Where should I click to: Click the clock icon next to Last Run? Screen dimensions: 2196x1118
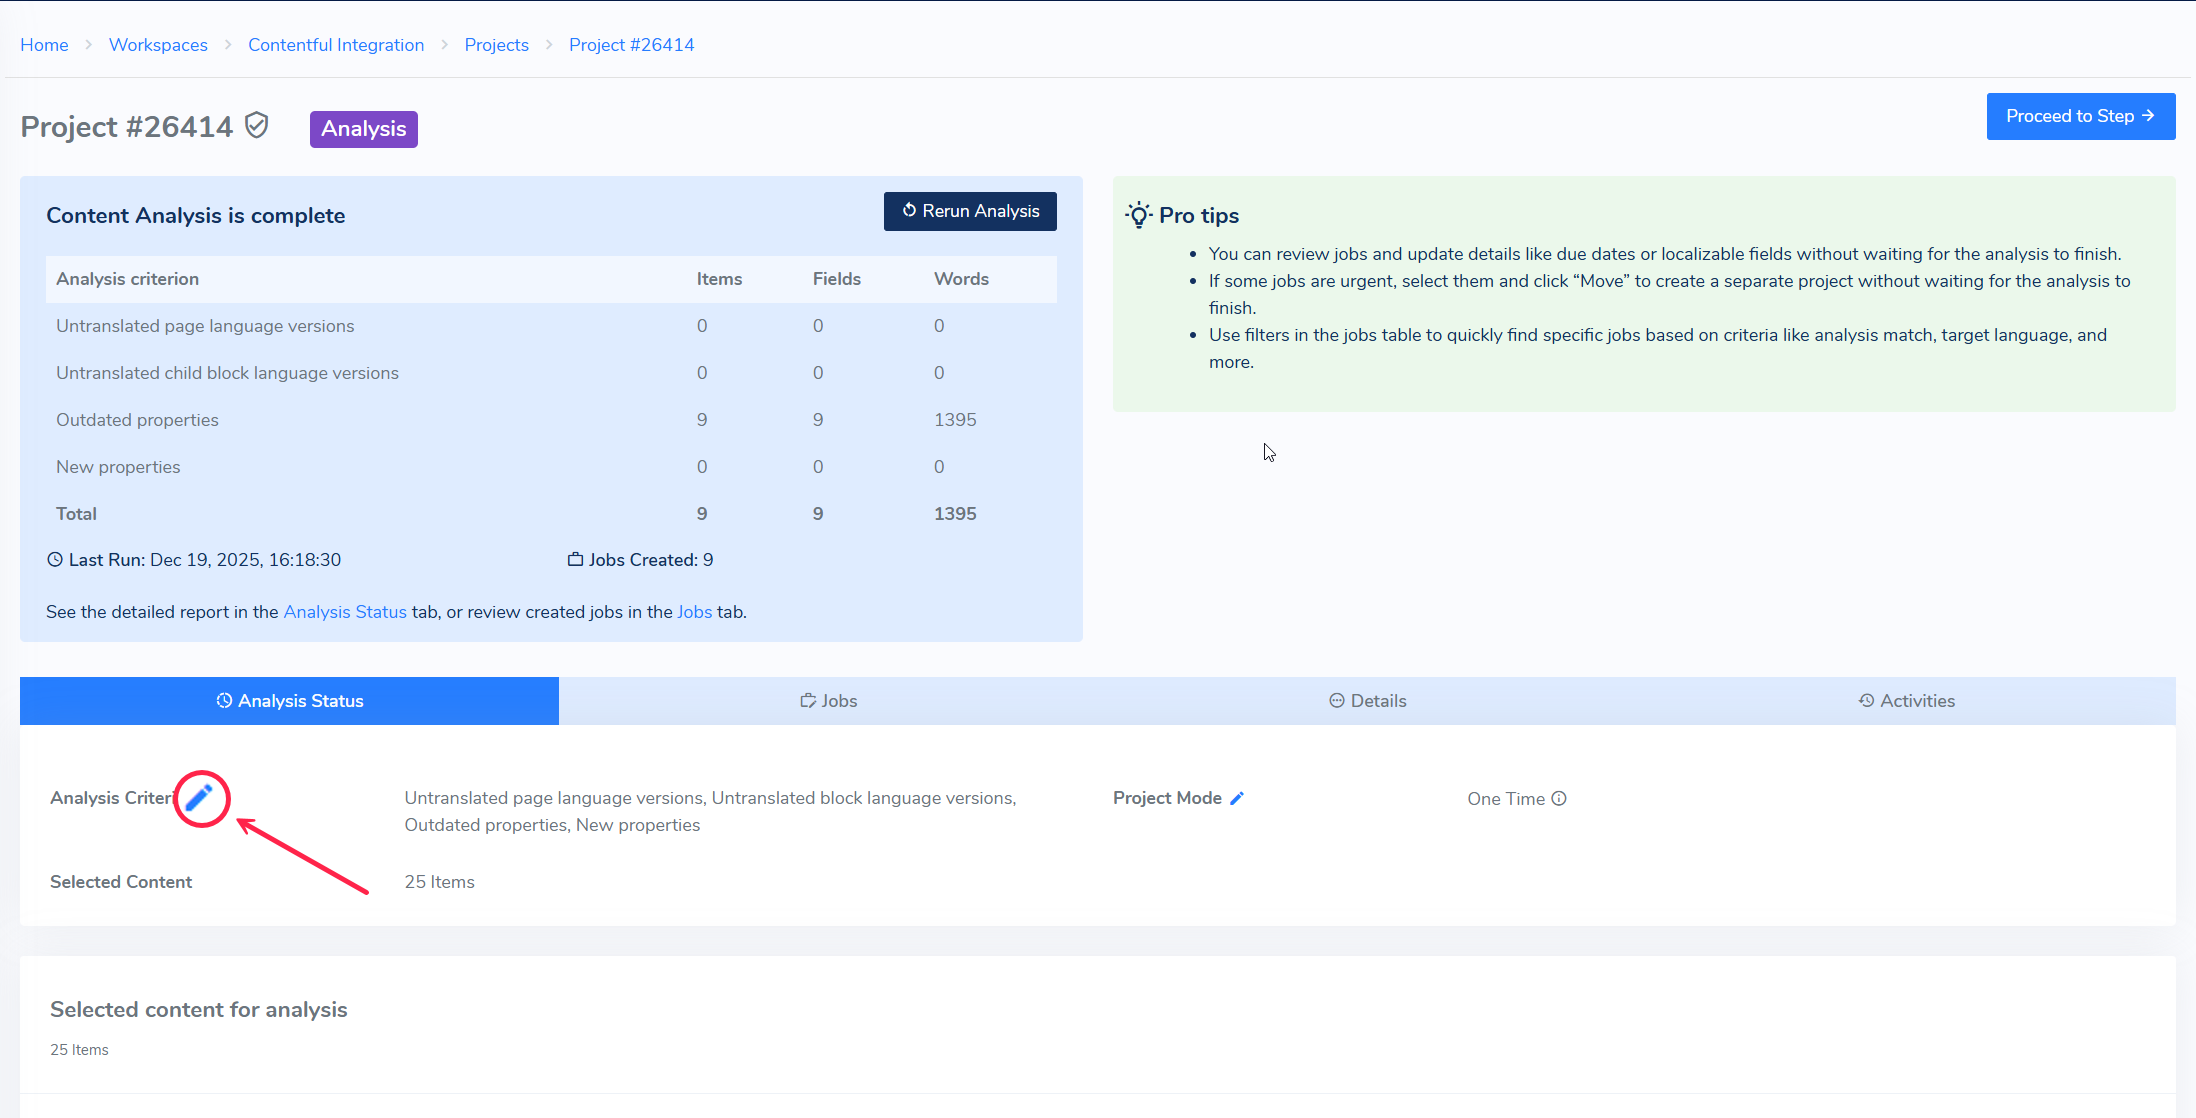tap(55, 560)
